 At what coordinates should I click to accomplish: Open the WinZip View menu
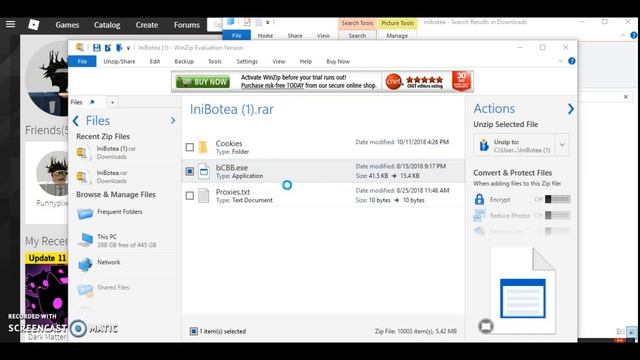point(279,61)
